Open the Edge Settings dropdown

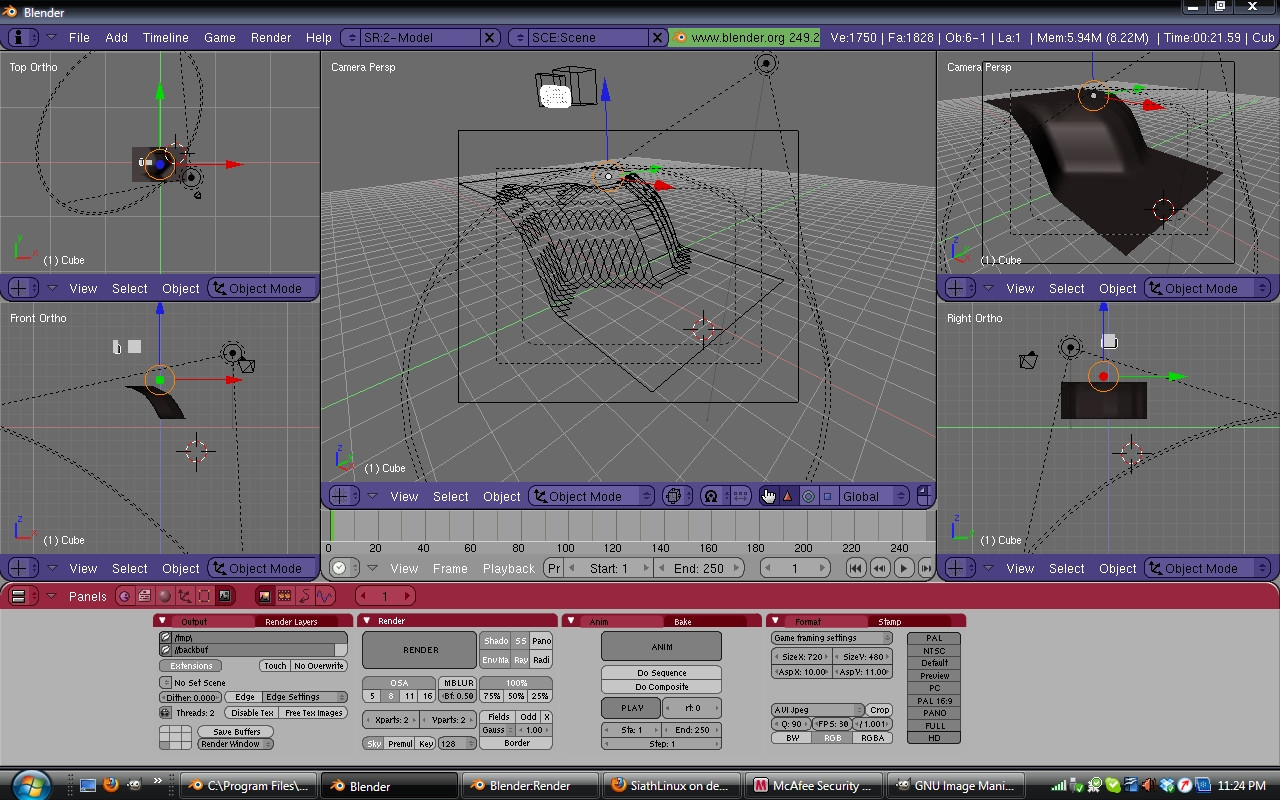(x=305, y=697)
